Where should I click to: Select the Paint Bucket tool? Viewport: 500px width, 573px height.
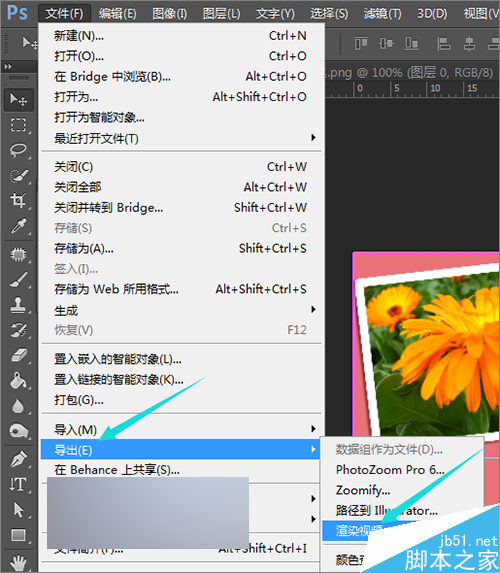tap(18, 380)
